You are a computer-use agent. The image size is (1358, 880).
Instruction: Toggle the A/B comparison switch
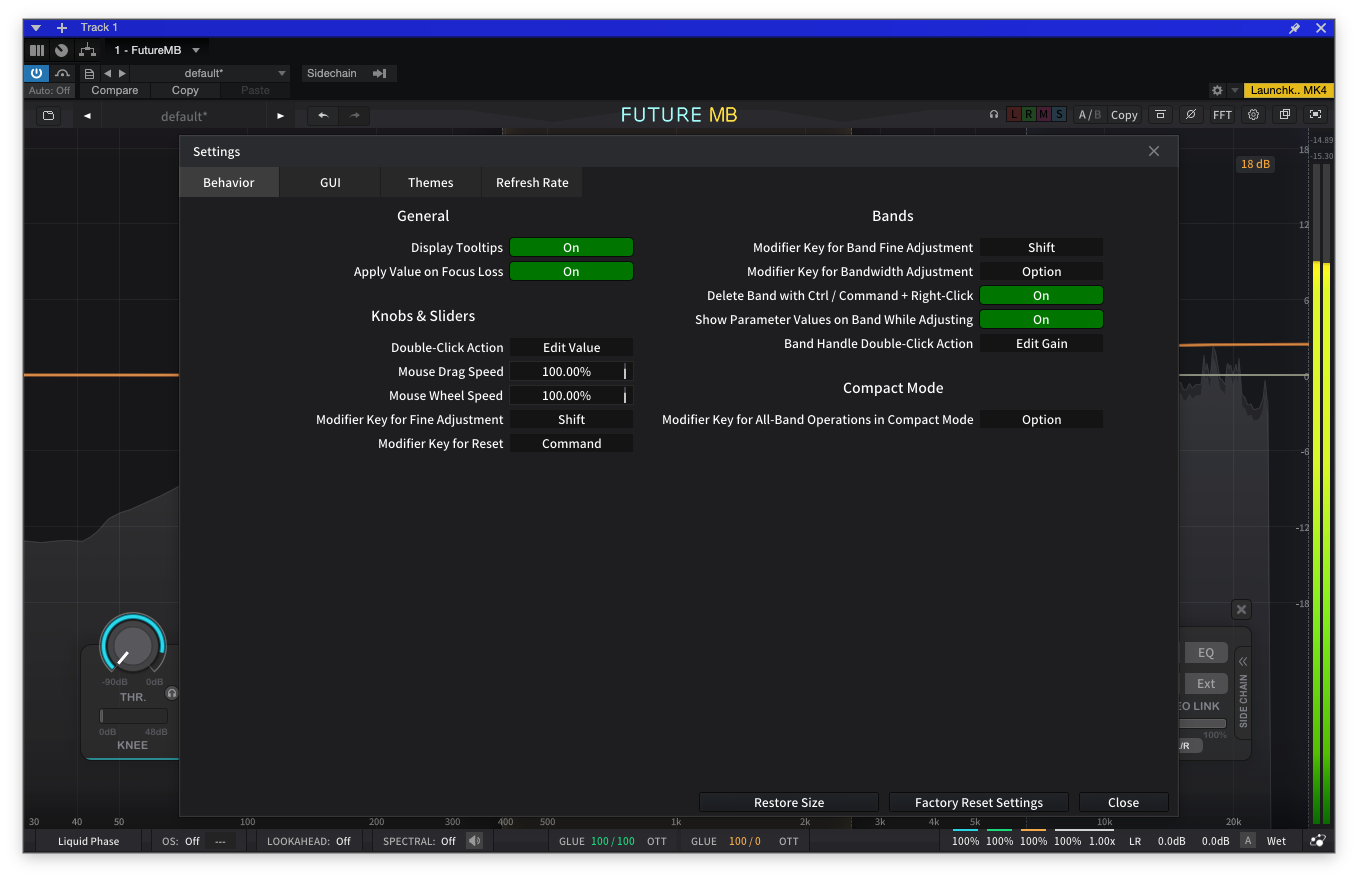(1089, 115)
